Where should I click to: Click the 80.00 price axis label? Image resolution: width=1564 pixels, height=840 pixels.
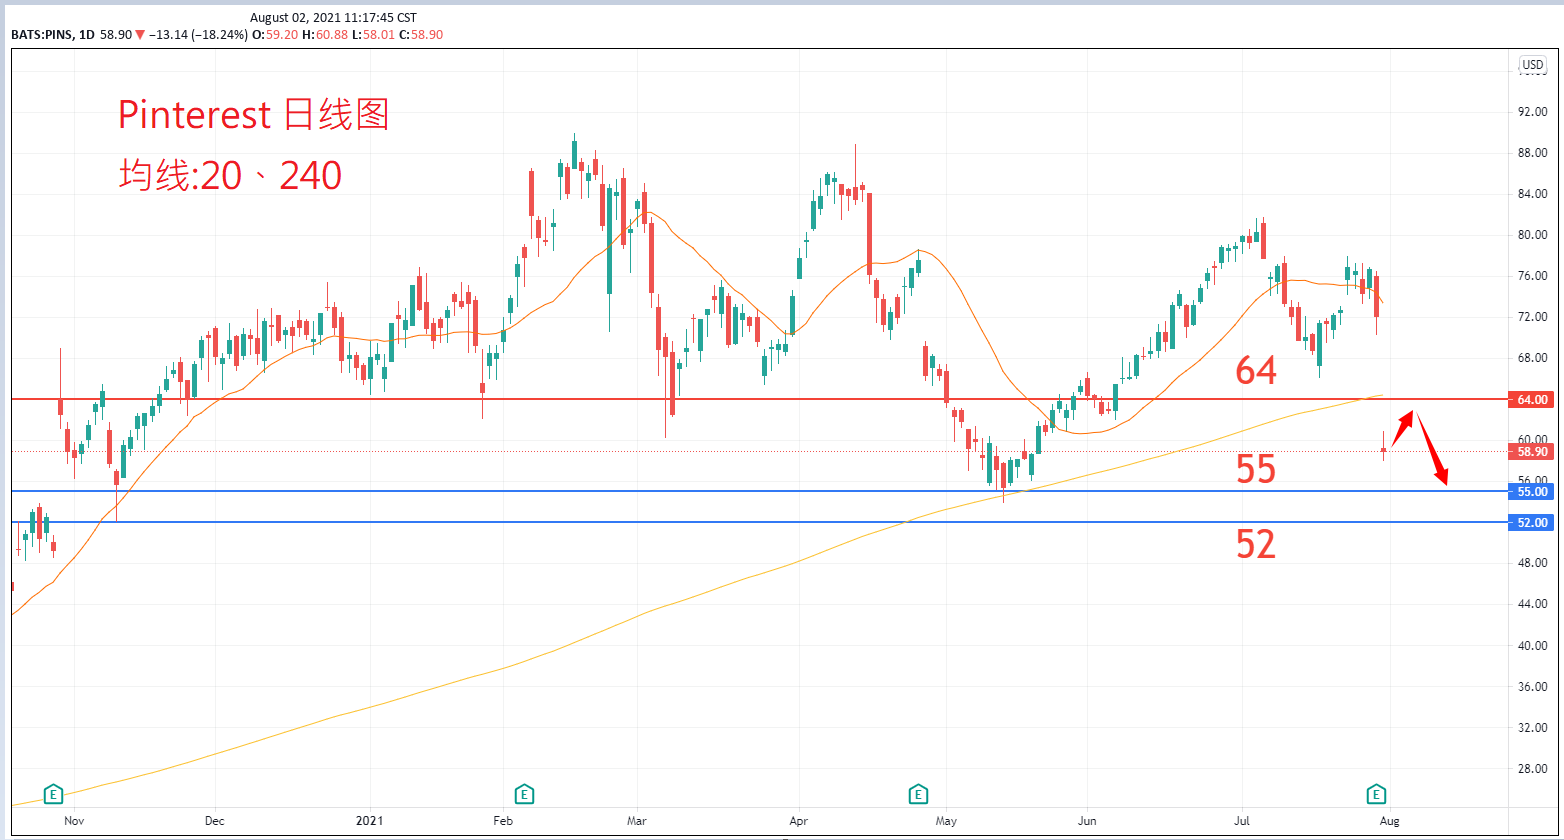(x=1533, y=235)
